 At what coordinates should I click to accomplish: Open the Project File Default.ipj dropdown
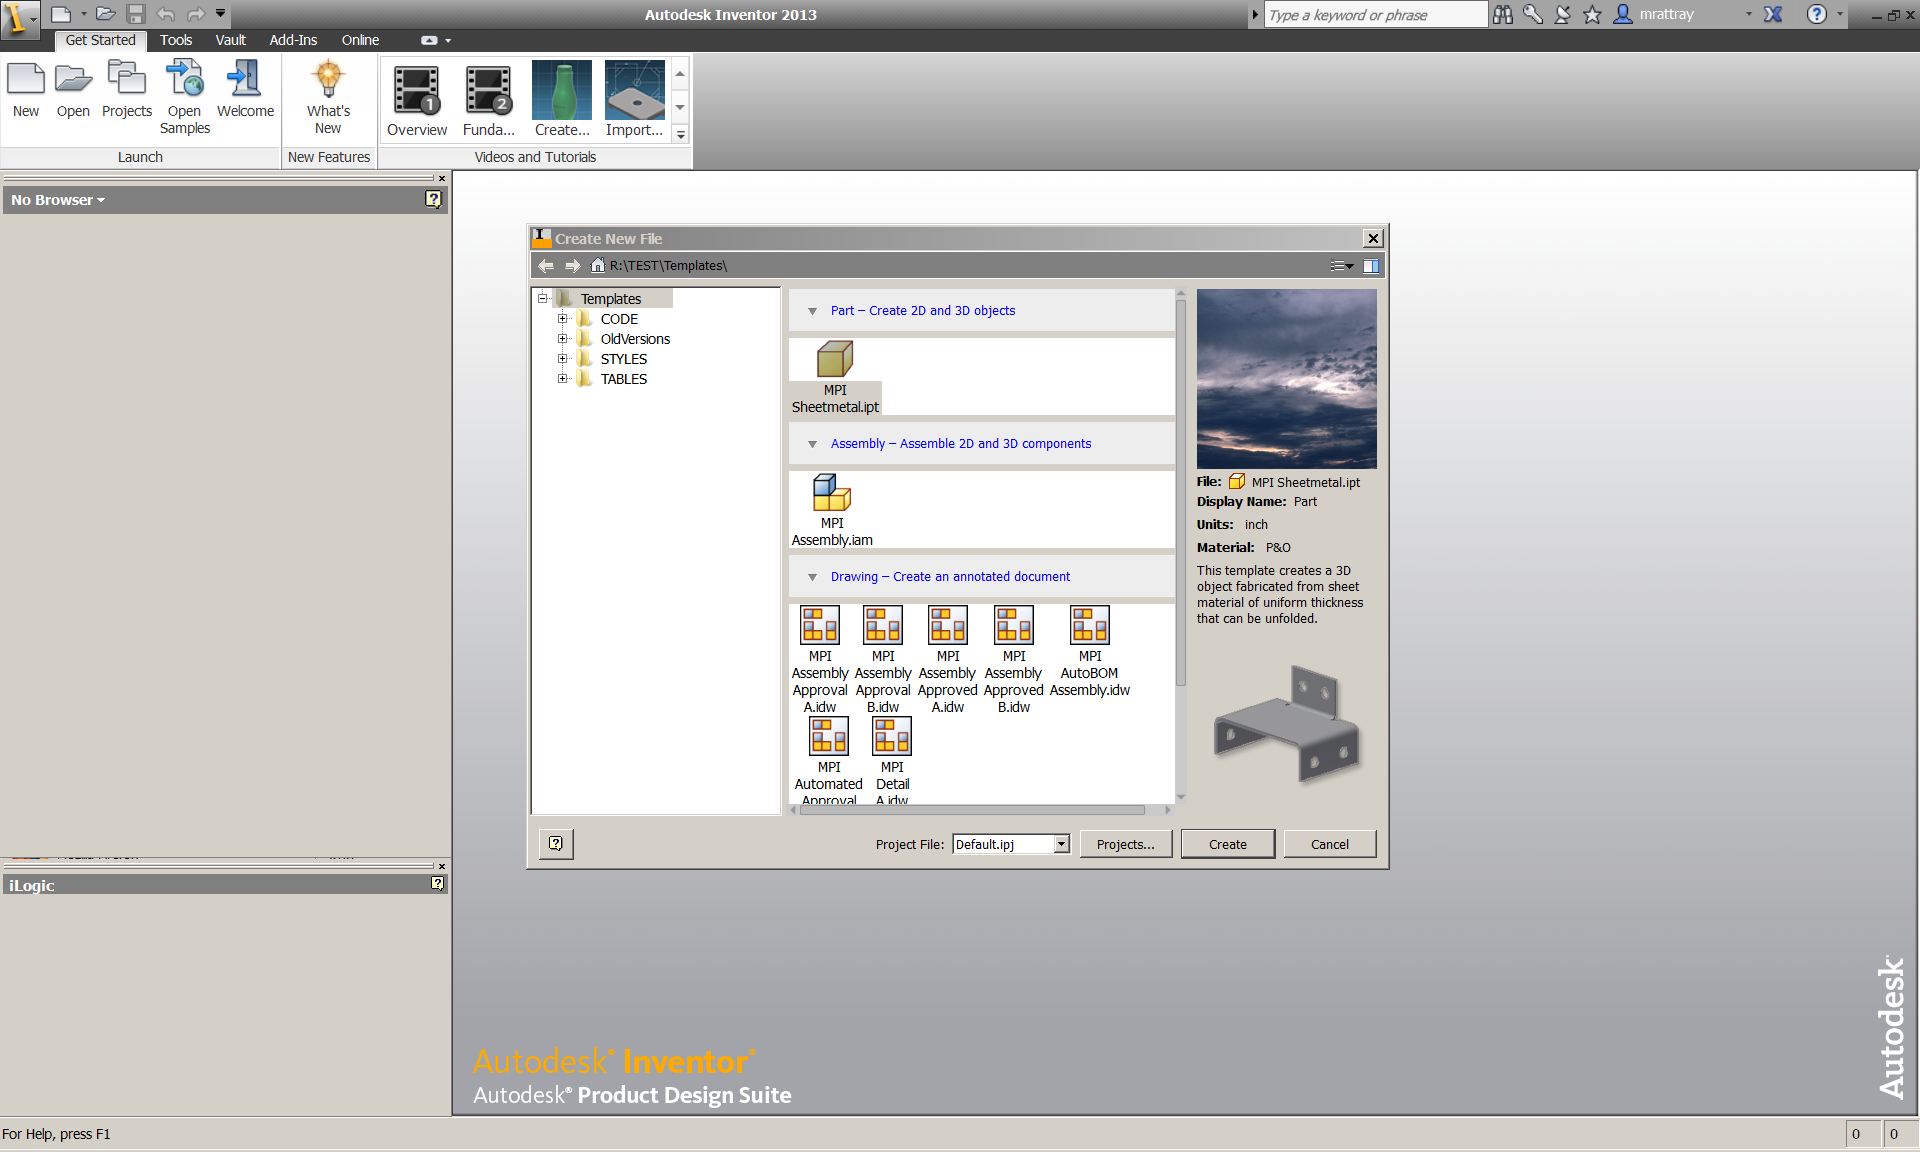coord(1061,844)
